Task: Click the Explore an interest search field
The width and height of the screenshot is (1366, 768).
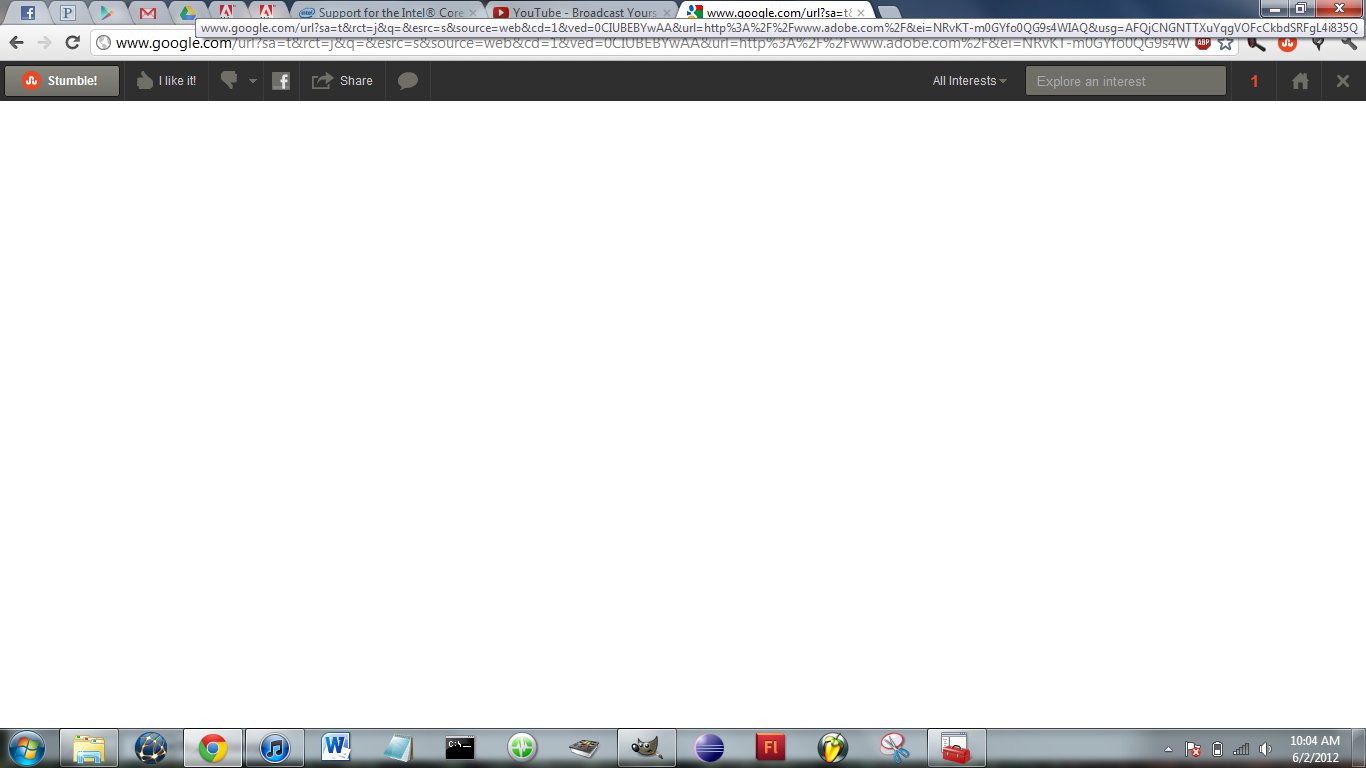Action: [x=1125, y=80]
